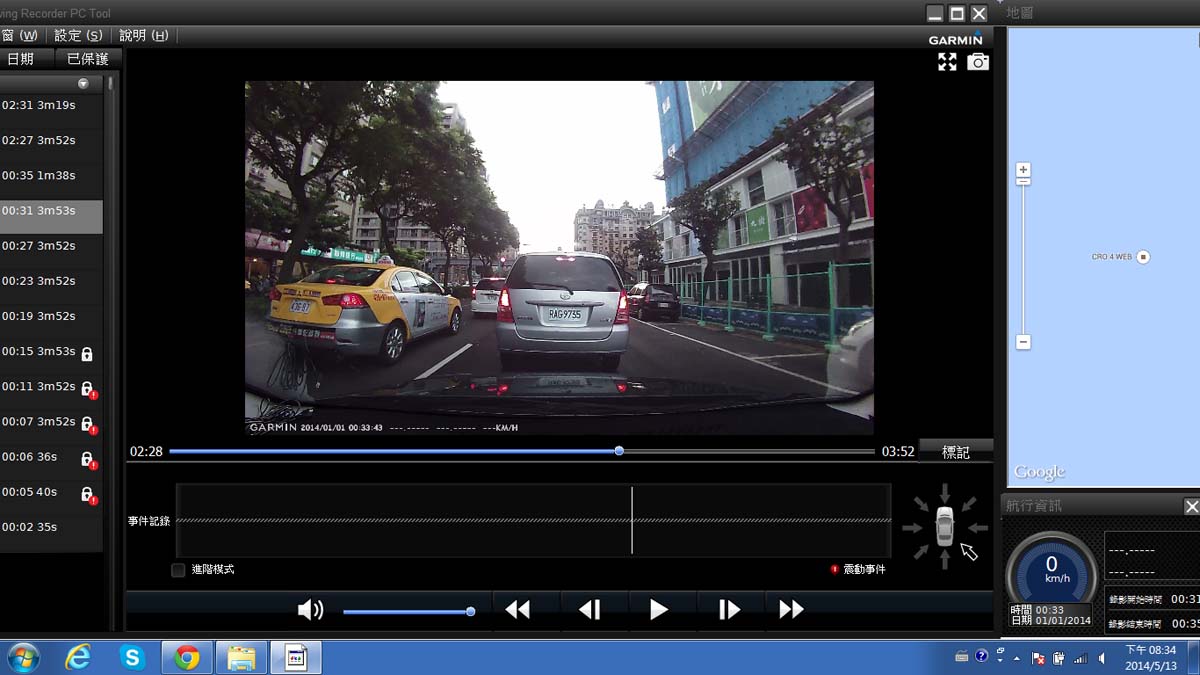
Task: Rewind the video with fast-backward button
Action: point(517,610)
